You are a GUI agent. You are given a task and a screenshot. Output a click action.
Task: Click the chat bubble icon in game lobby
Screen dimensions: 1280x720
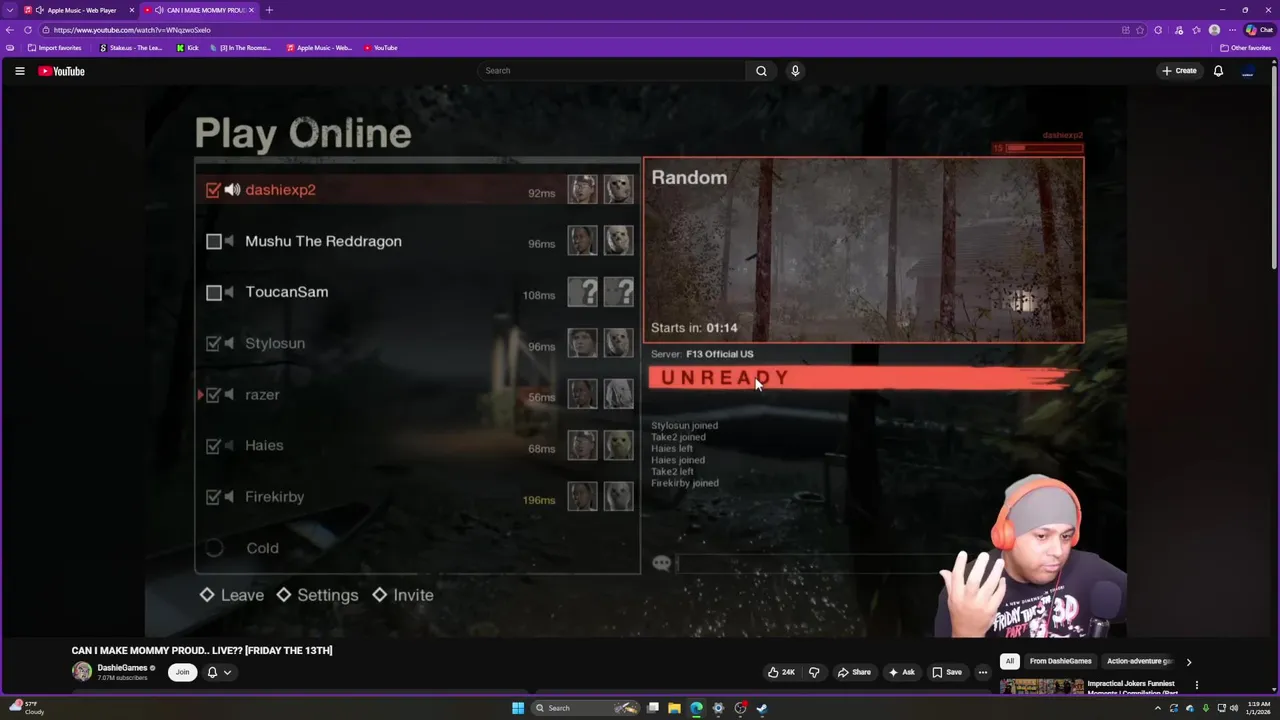[661, 563]
